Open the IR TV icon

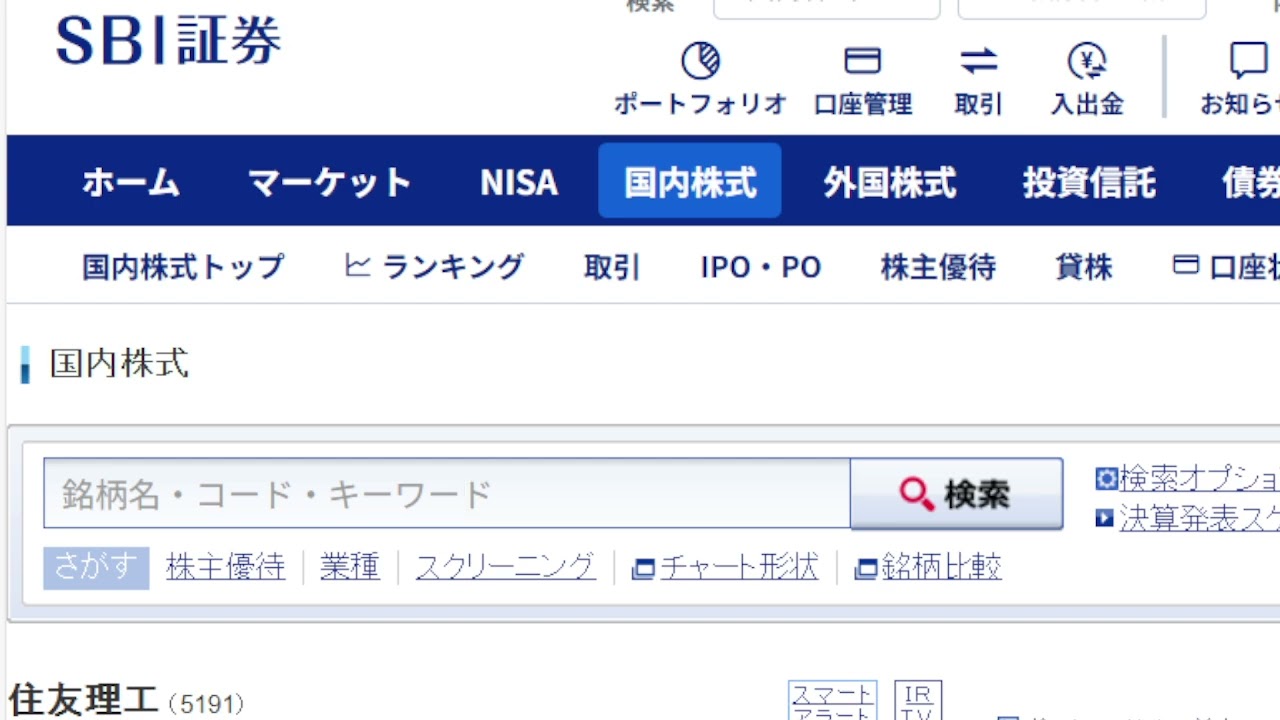(x=918, y=701)
